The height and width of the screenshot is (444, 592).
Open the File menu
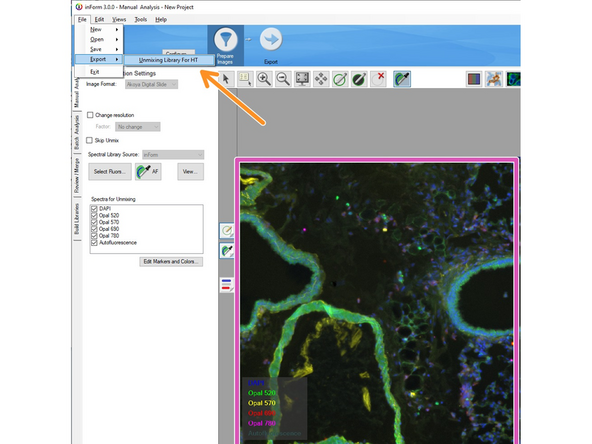82,19
